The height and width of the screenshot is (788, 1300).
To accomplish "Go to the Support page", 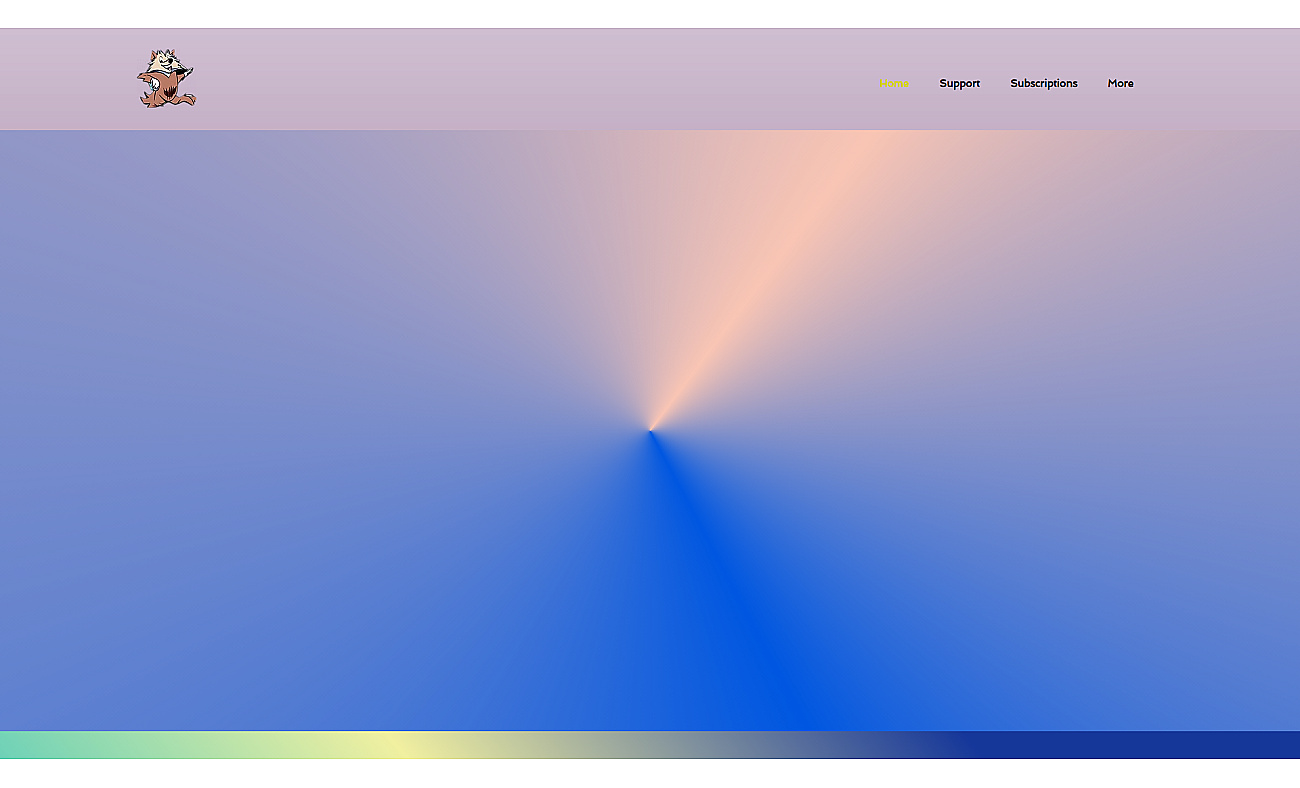I will (960, 83).
